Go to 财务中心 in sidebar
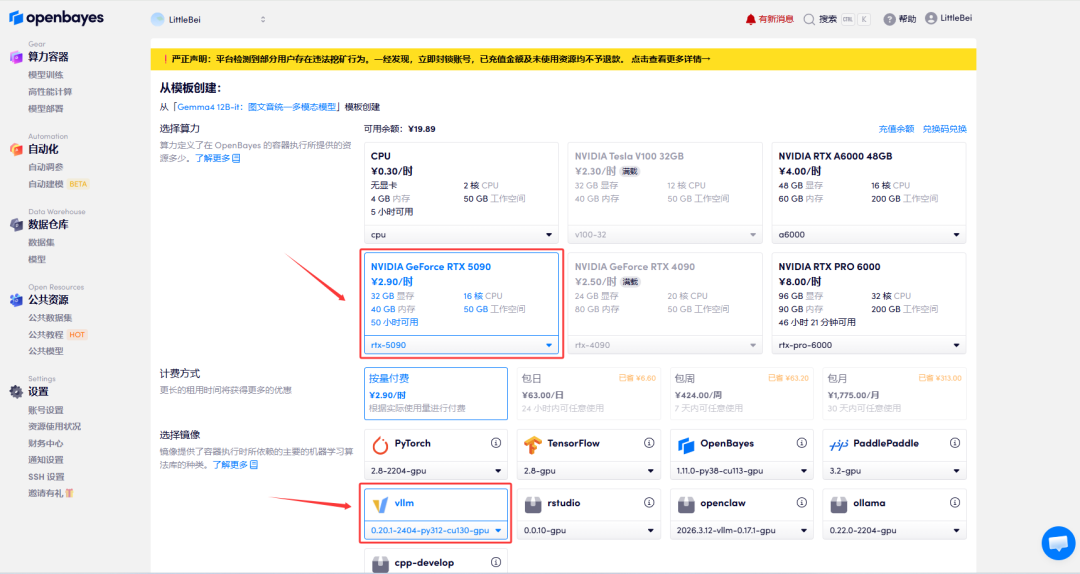1080x574 pixels. (45, 443)
